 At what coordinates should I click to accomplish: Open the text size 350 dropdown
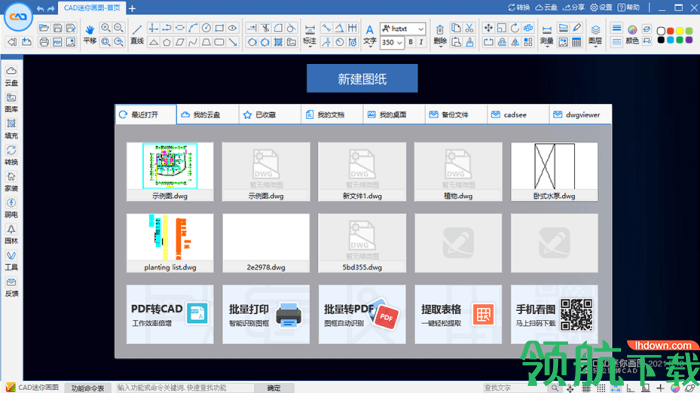point(392,42)
